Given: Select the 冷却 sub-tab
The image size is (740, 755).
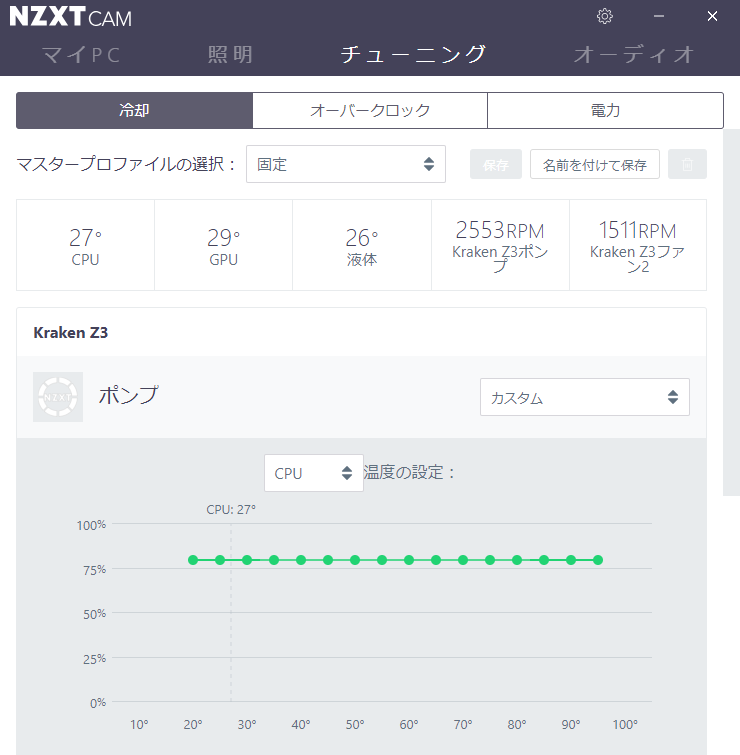Looking at the screenshot, I should [134, 110].
